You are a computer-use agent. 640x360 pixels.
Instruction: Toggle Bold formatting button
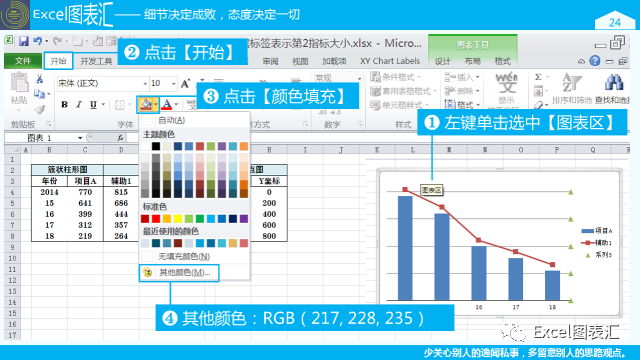point(64,104)
